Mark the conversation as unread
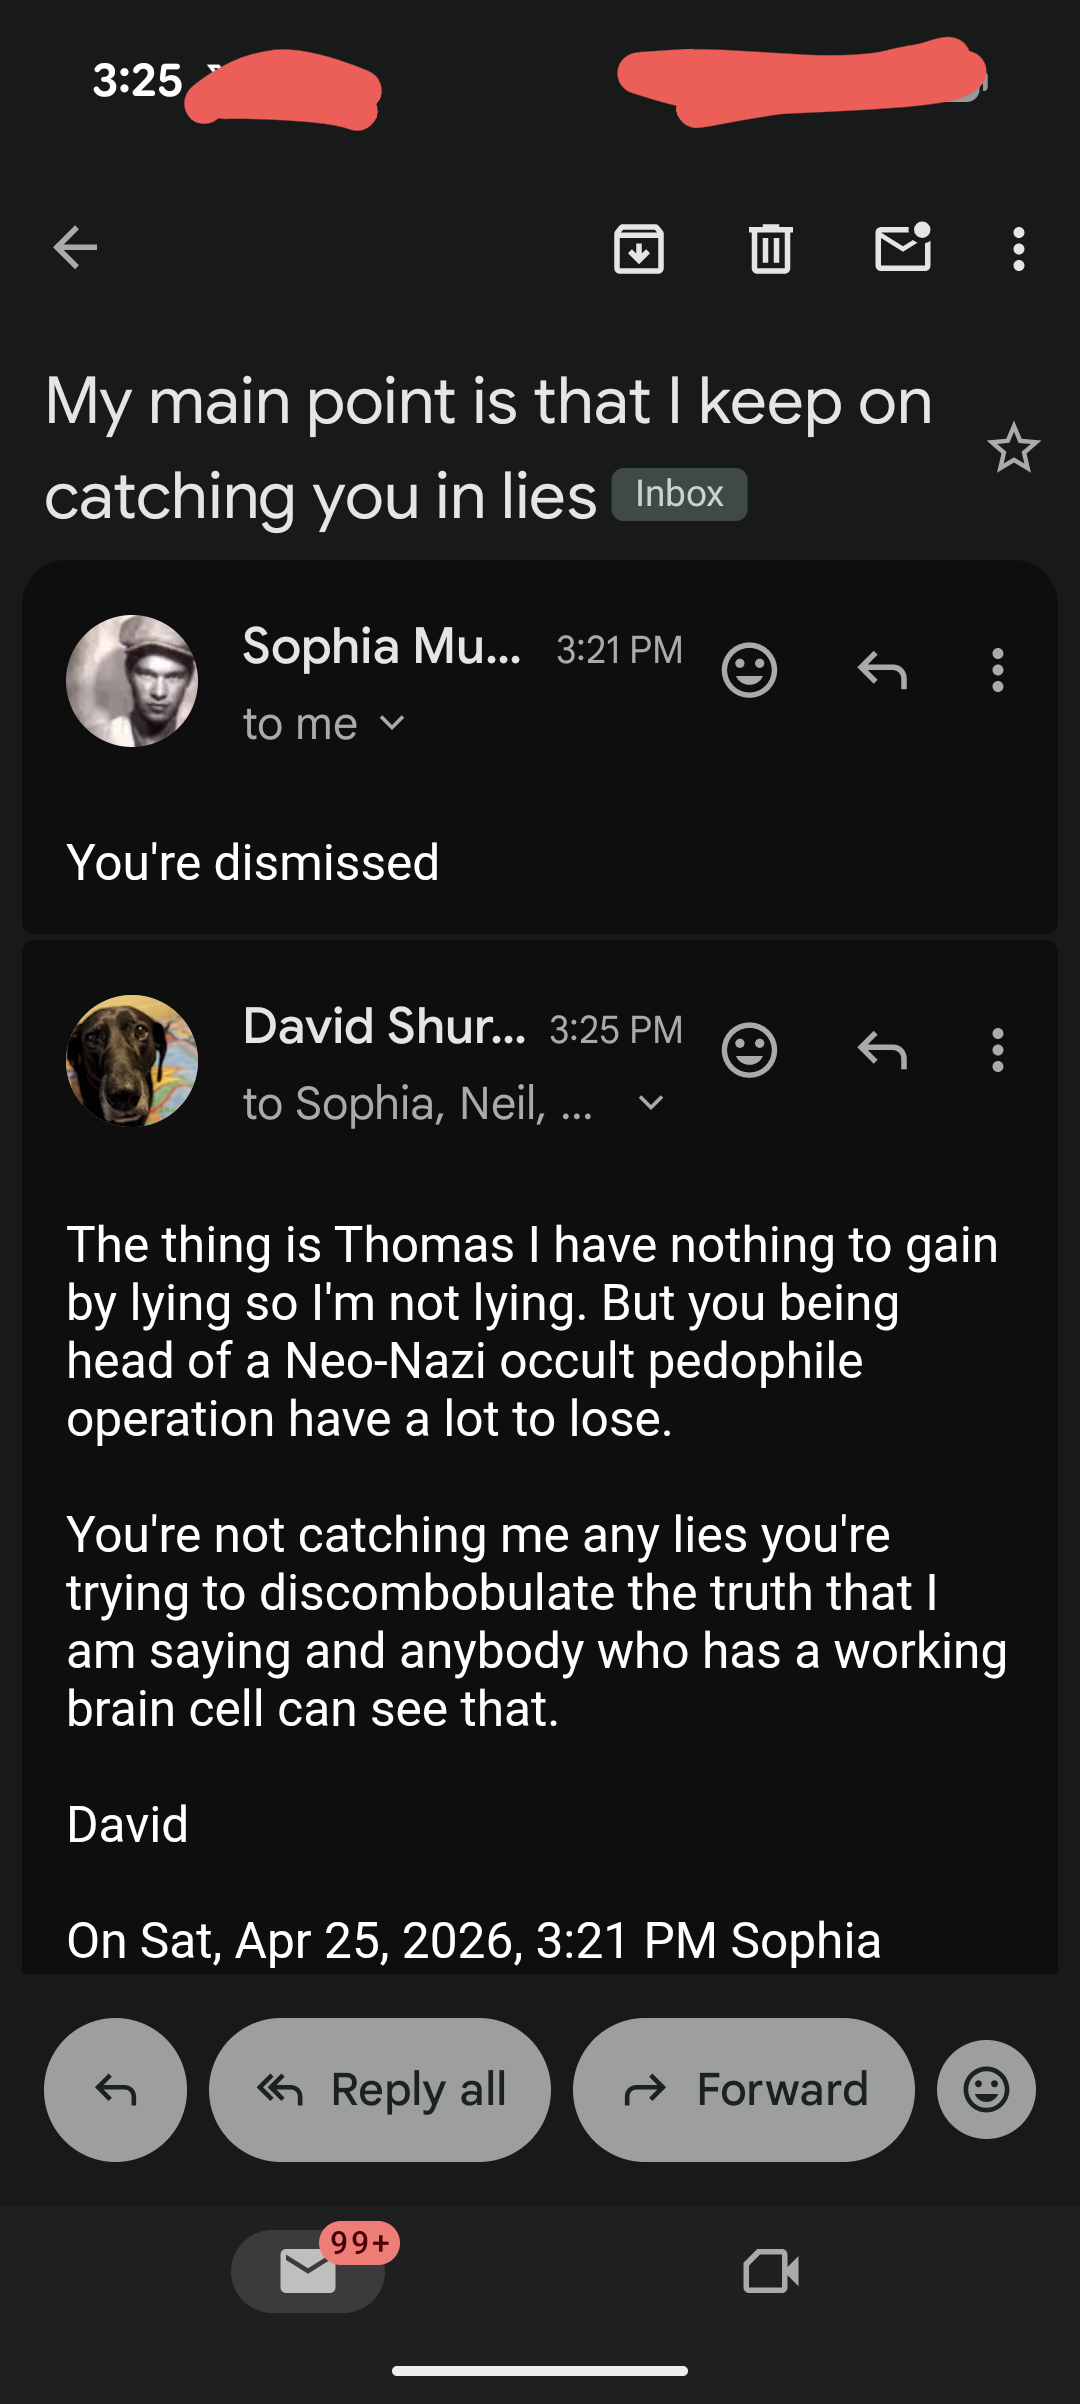This screenshot has width=1080, height=2404. tap(903, 248)
